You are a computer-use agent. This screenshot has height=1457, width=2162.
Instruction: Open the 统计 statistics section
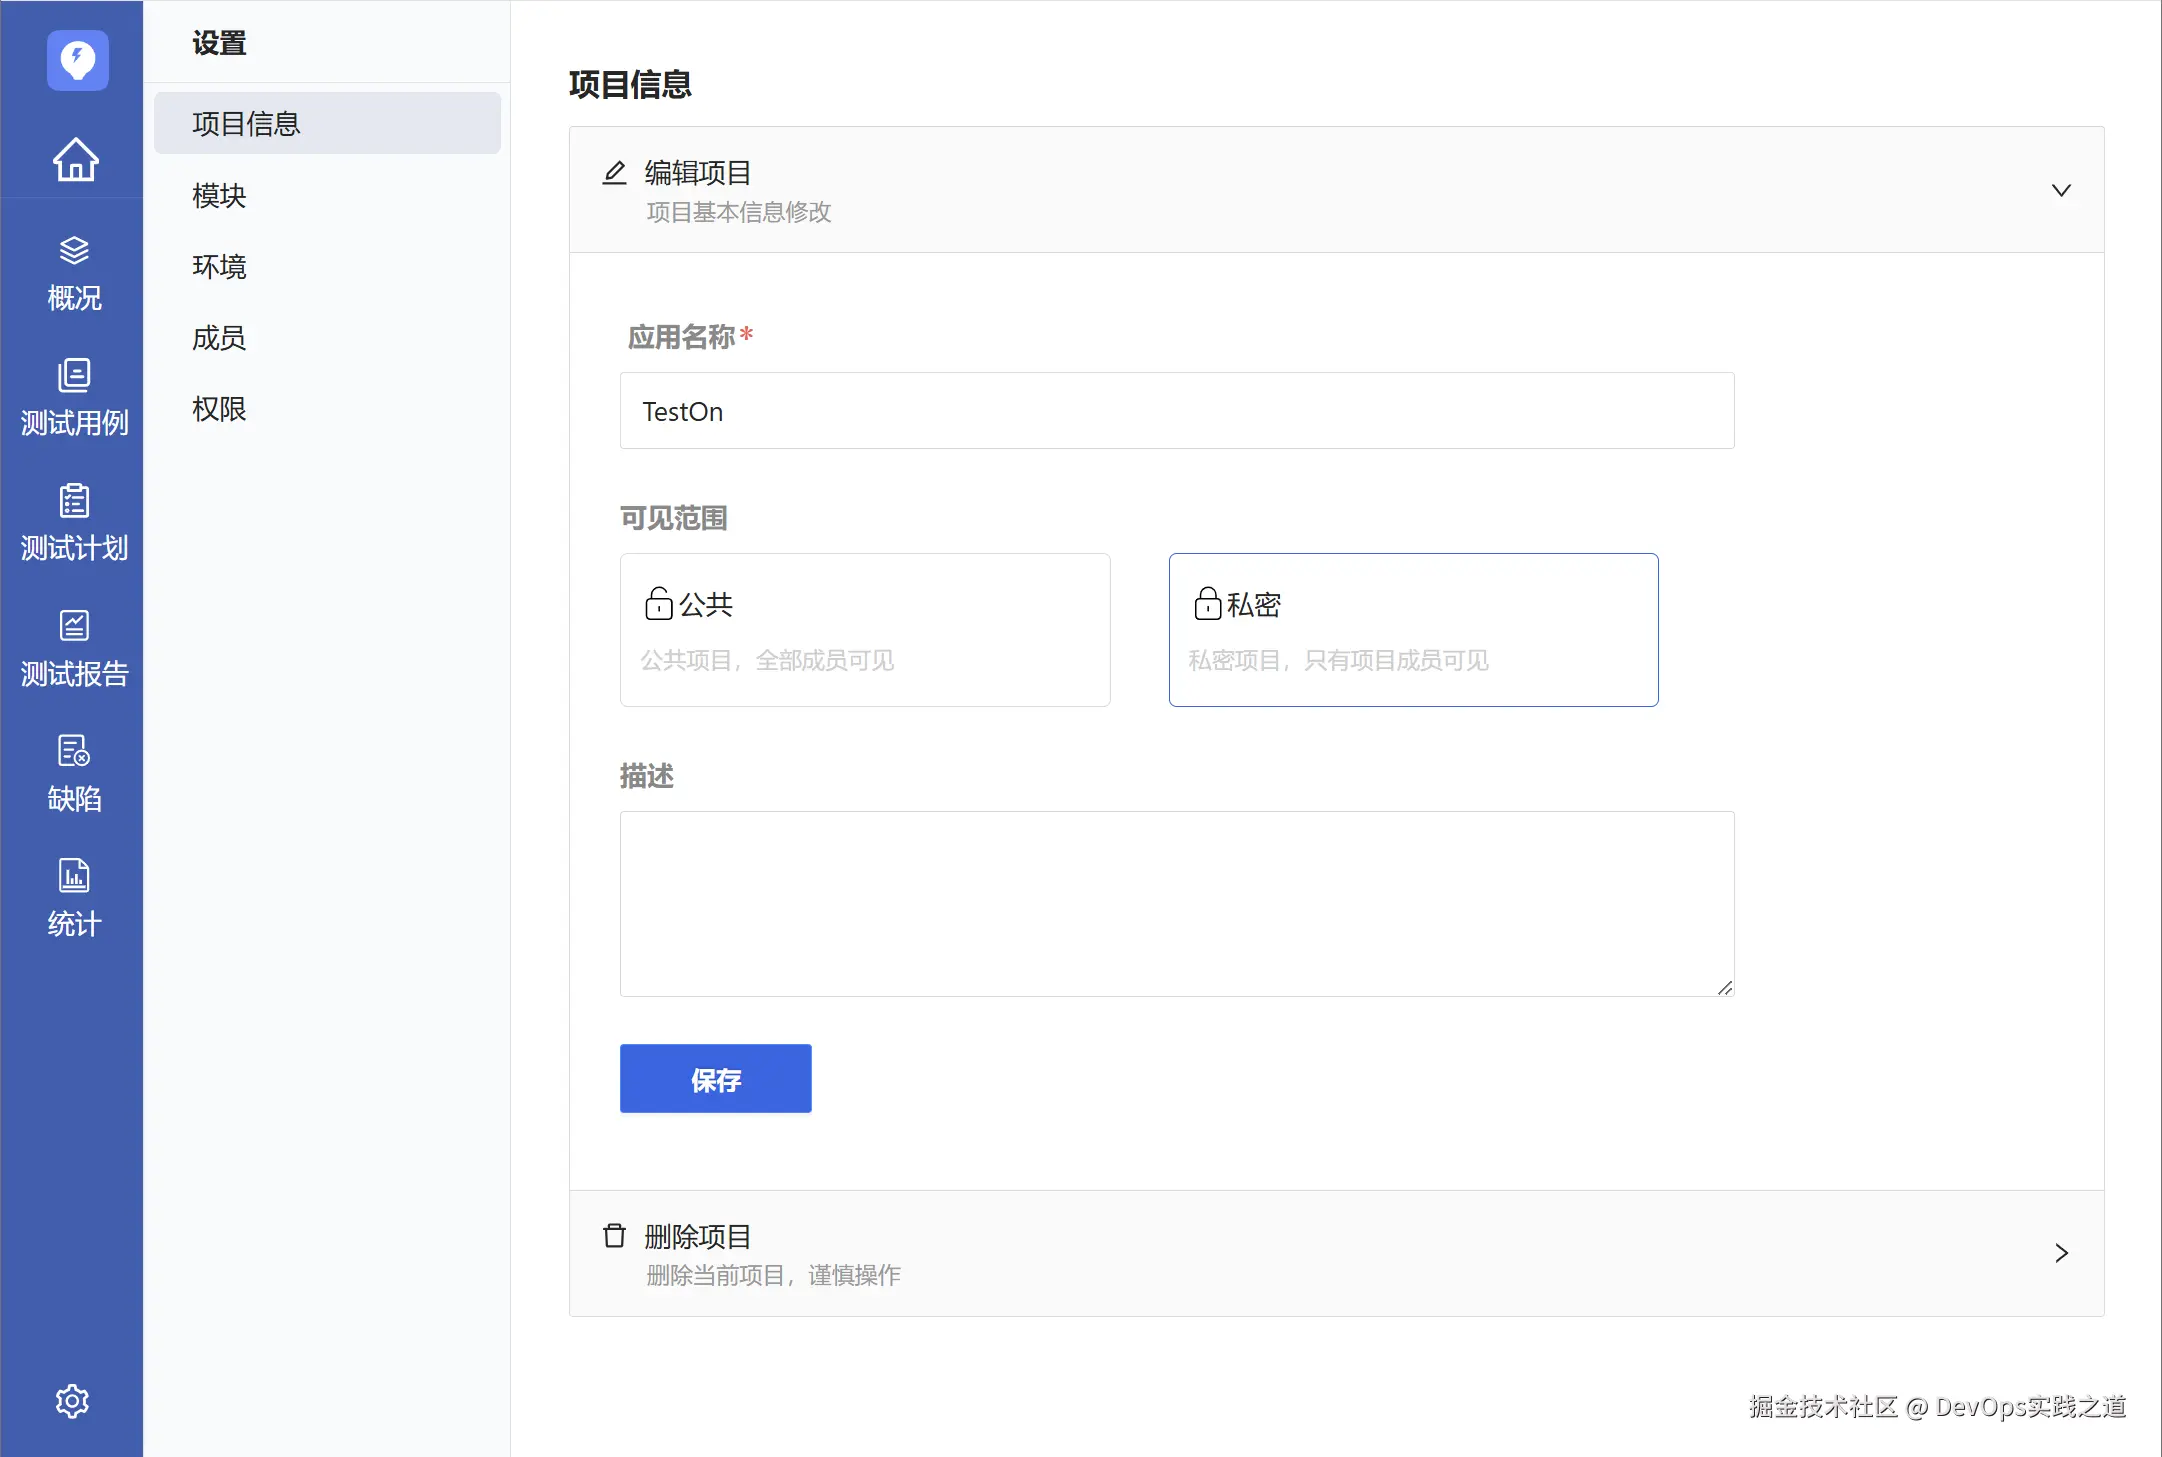pyautogui.click(x=74, y=898)
